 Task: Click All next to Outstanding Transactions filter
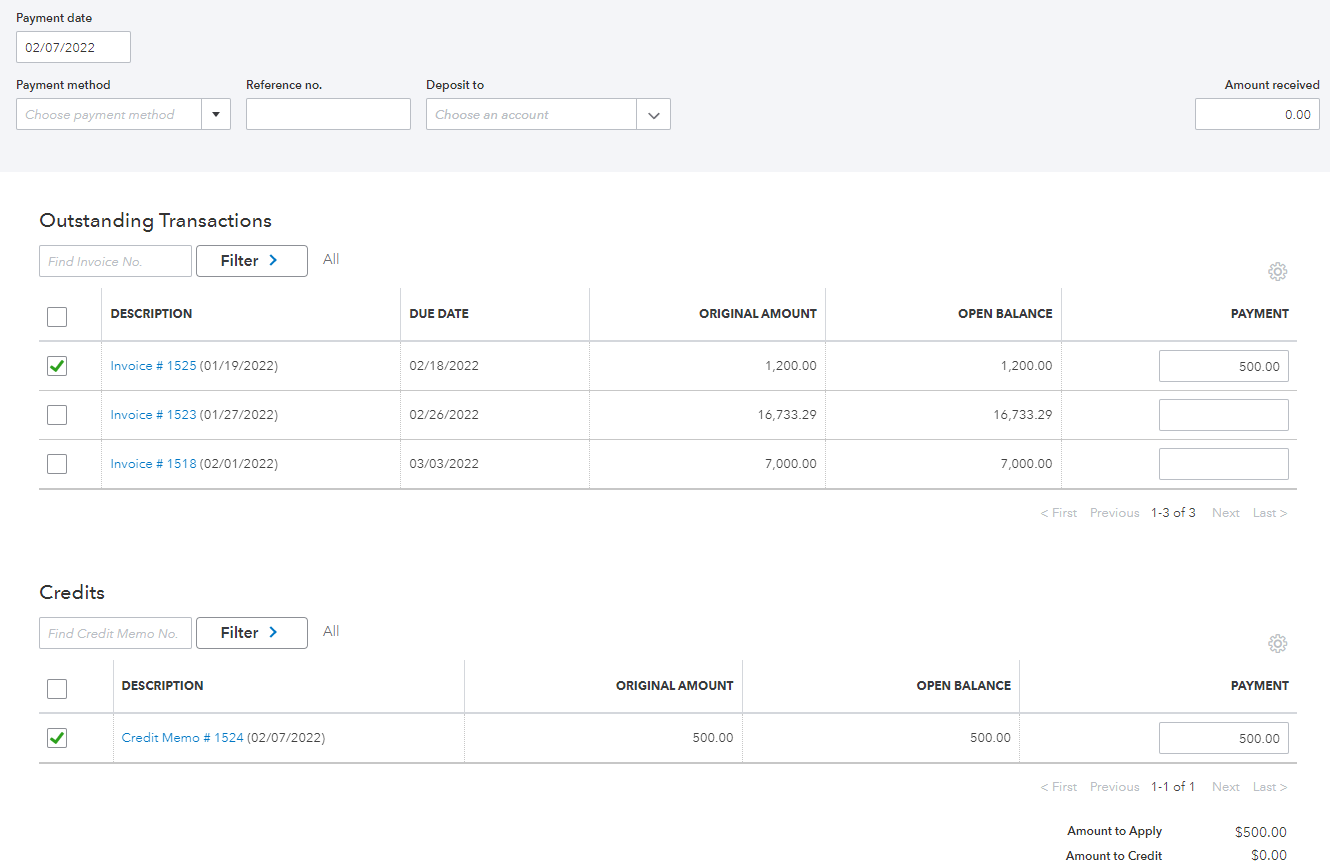(331, 259)
